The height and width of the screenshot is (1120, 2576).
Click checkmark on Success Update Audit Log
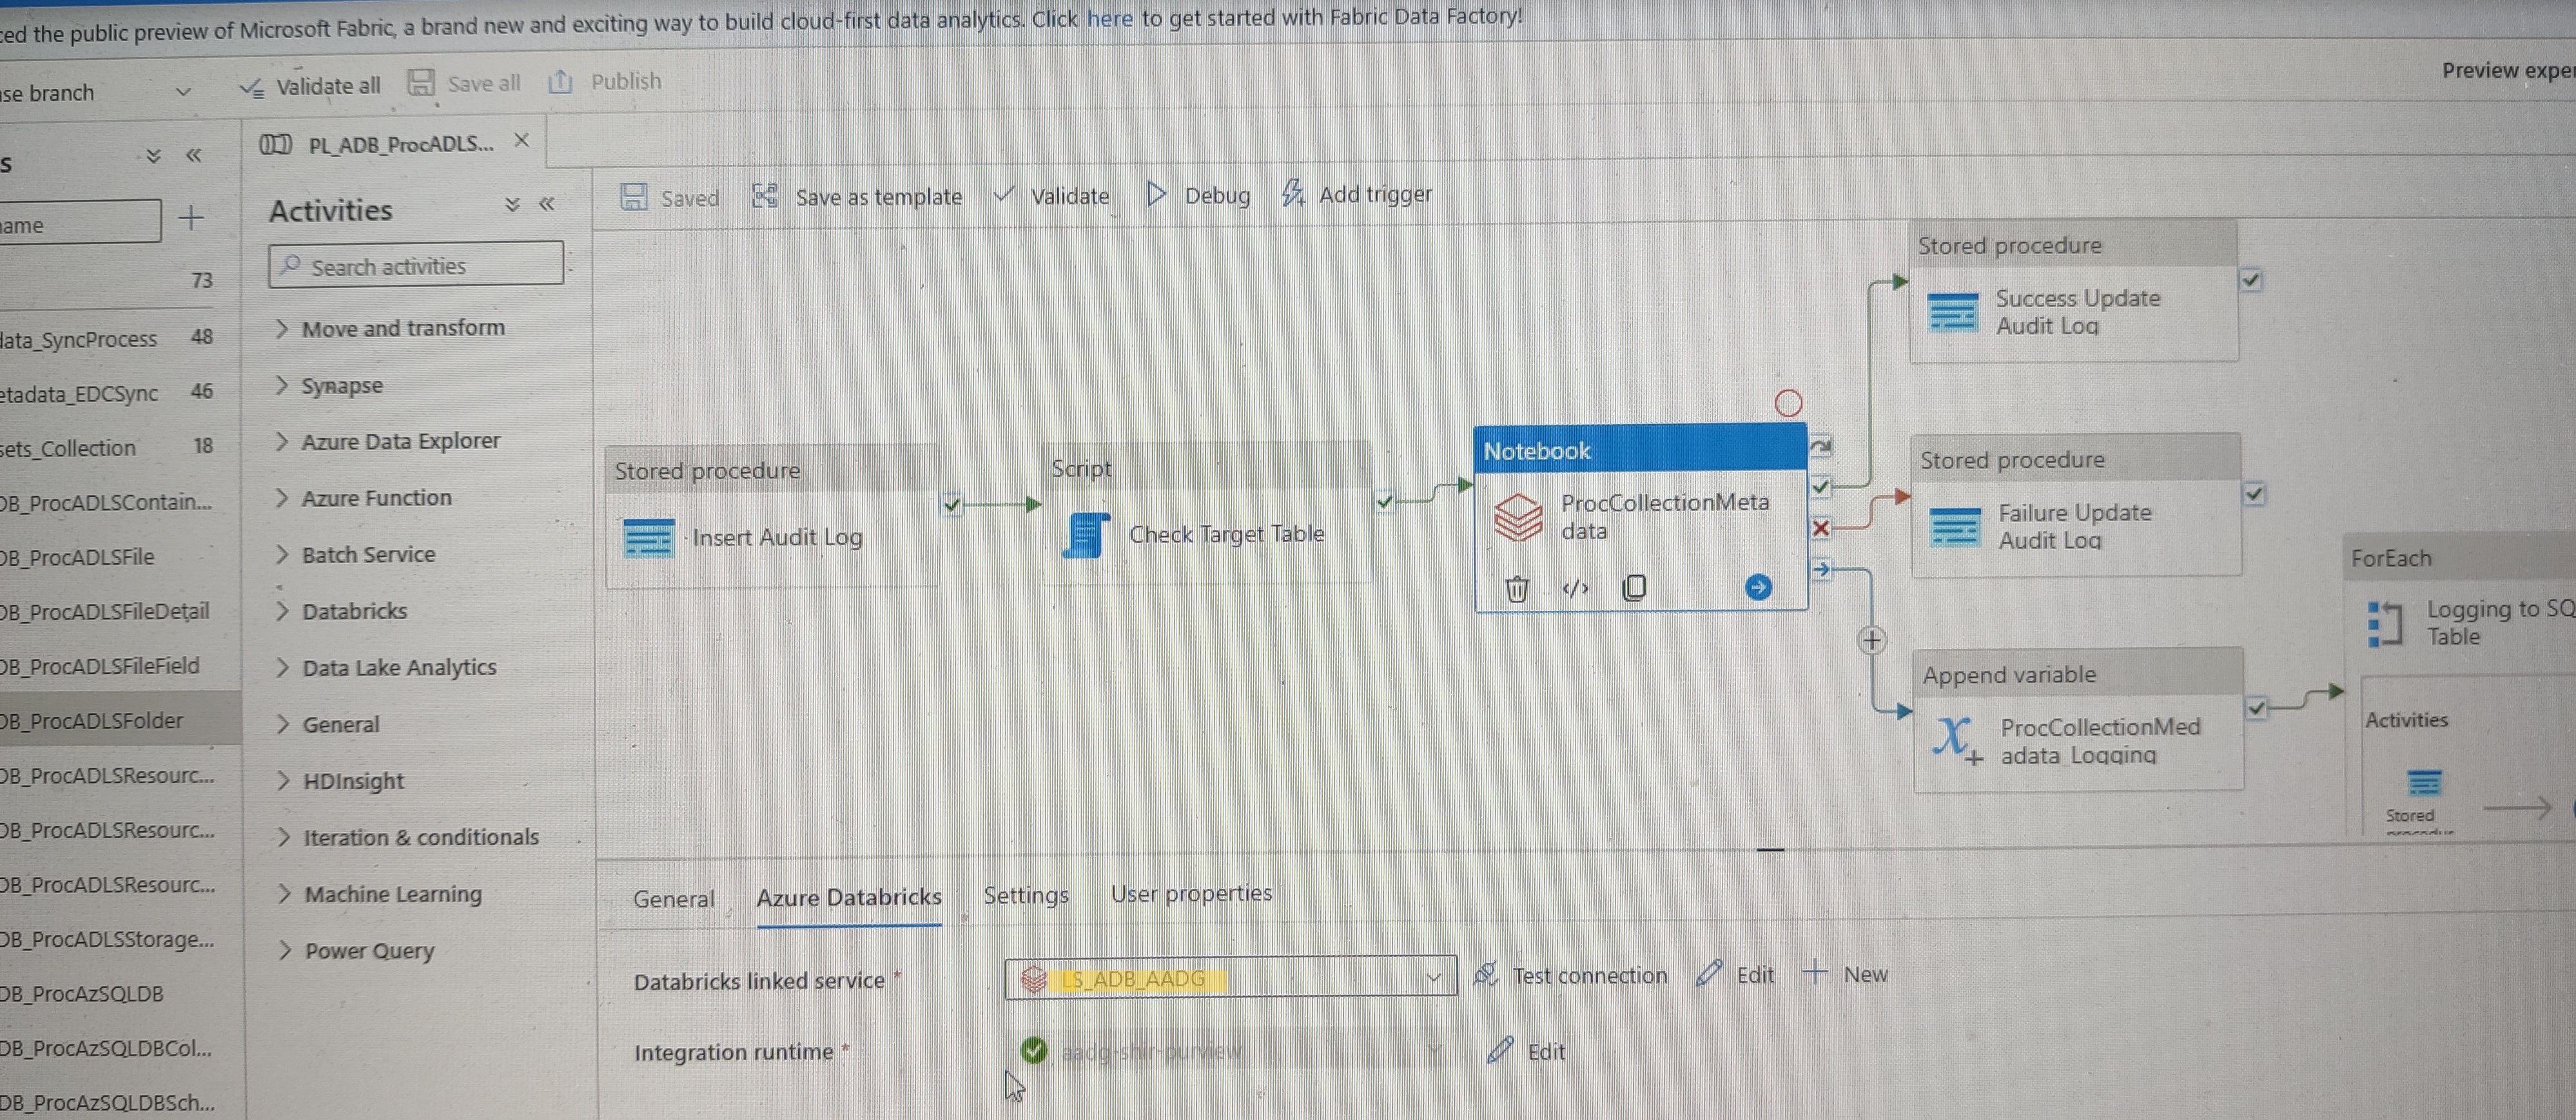click(x=2250, y=280)
